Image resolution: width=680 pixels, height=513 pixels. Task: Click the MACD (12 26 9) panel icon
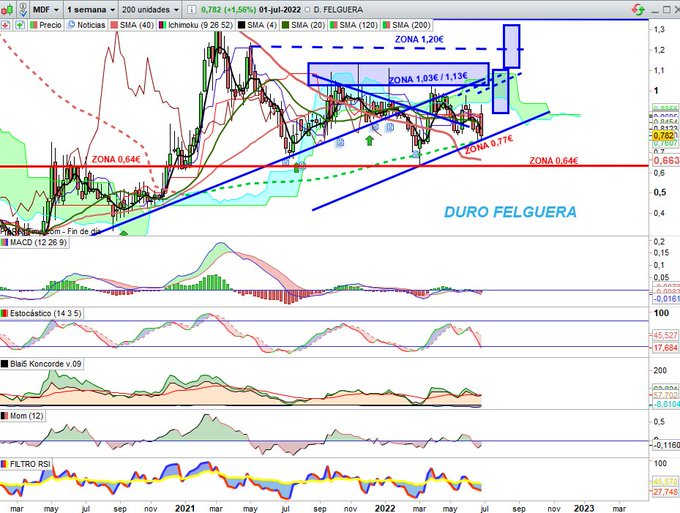[5, 242]
